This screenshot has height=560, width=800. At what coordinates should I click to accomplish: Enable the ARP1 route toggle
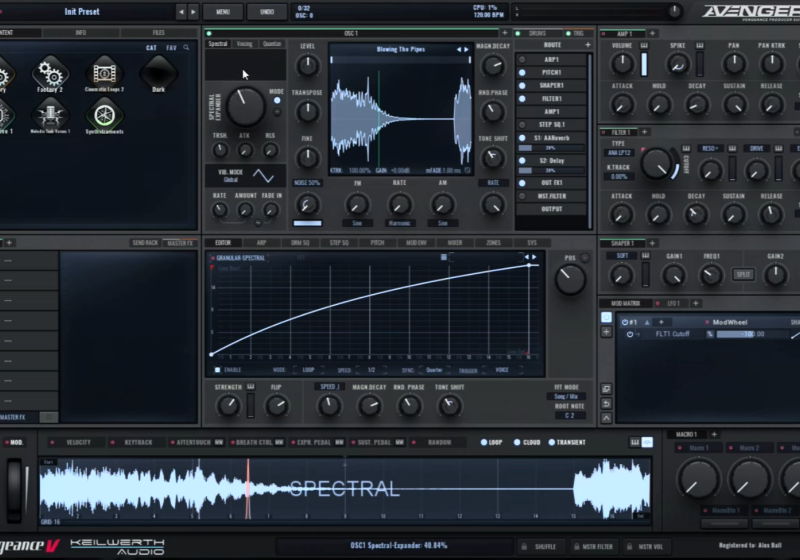[x=523, y=59]
